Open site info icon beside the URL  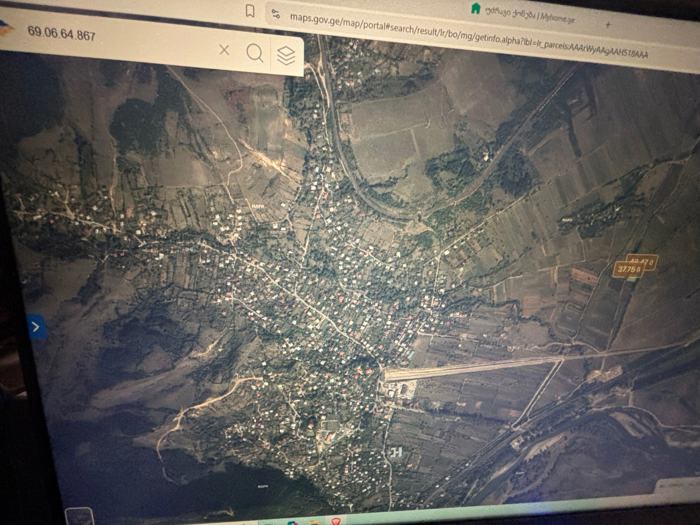[x=273, y=14]
